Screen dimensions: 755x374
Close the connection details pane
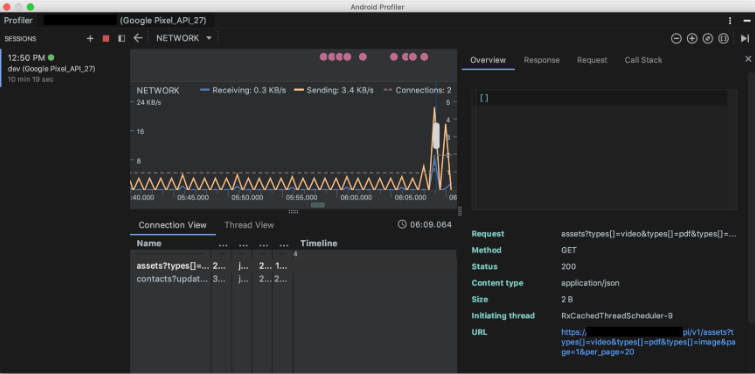[748, 59]
